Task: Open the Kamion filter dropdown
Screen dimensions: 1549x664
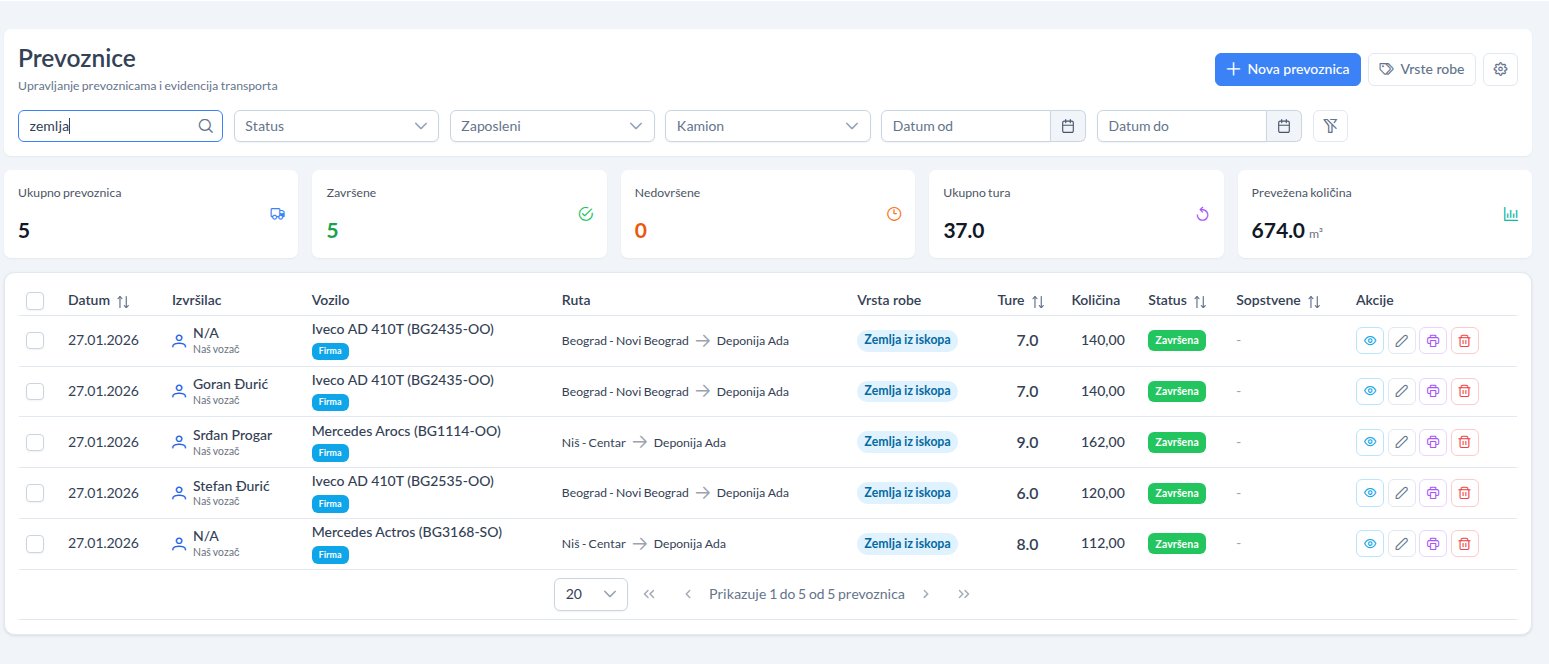Action: point(768,126)
